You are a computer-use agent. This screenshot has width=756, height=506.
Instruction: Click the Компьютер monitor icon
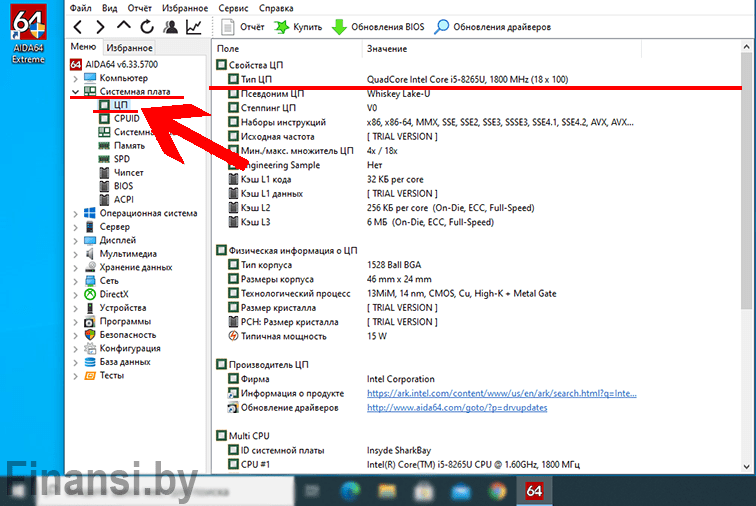click(x=90, y=78)
